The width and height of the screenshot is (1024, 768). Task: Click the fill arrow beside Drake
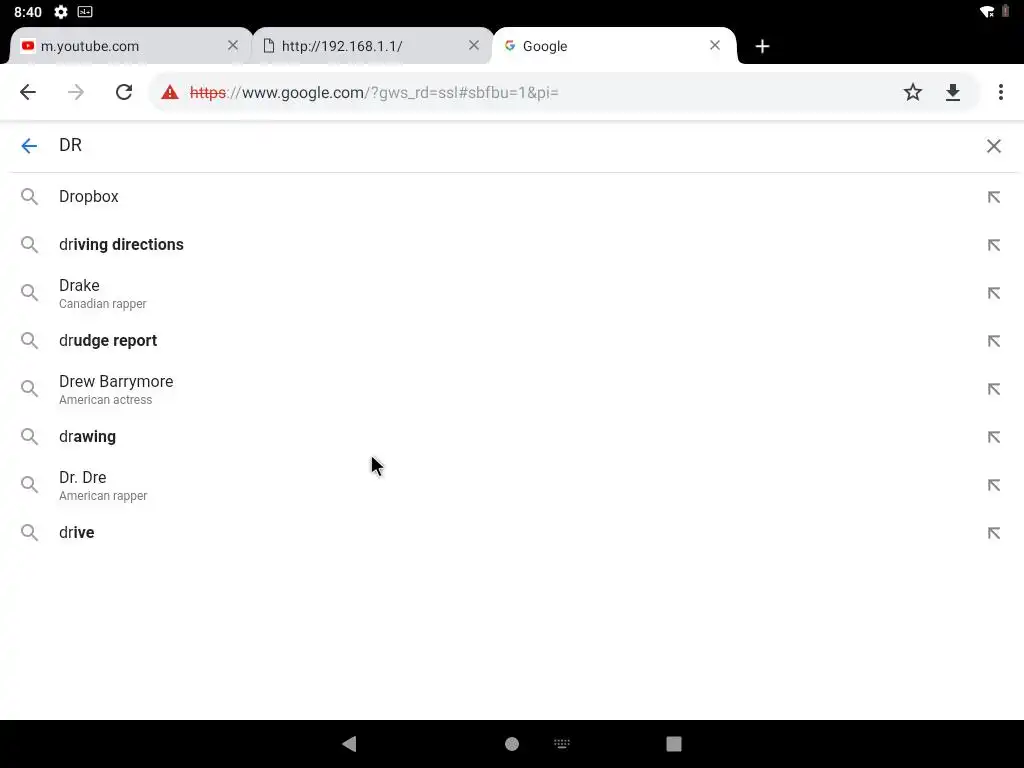pos(993,293)
